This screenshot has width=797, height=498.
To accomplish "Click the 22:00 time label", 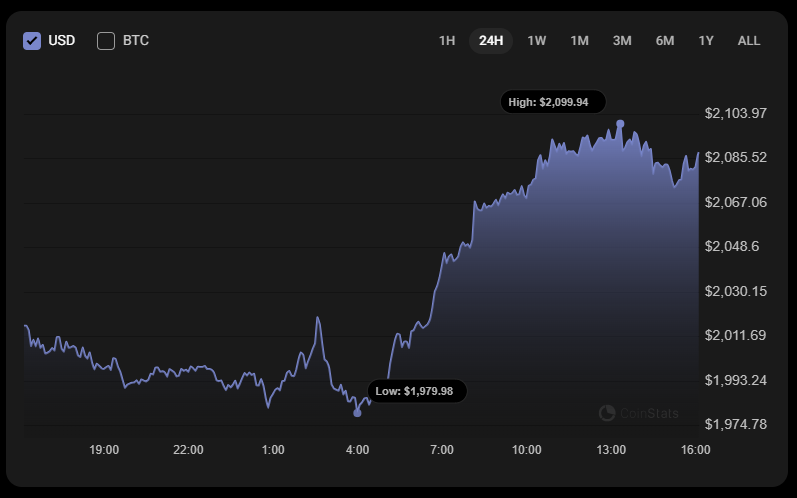I will tap(188, 450).
